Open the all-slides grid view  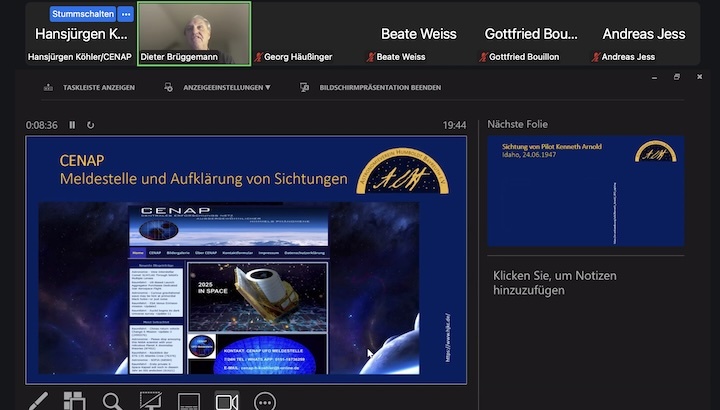point(75,401)
